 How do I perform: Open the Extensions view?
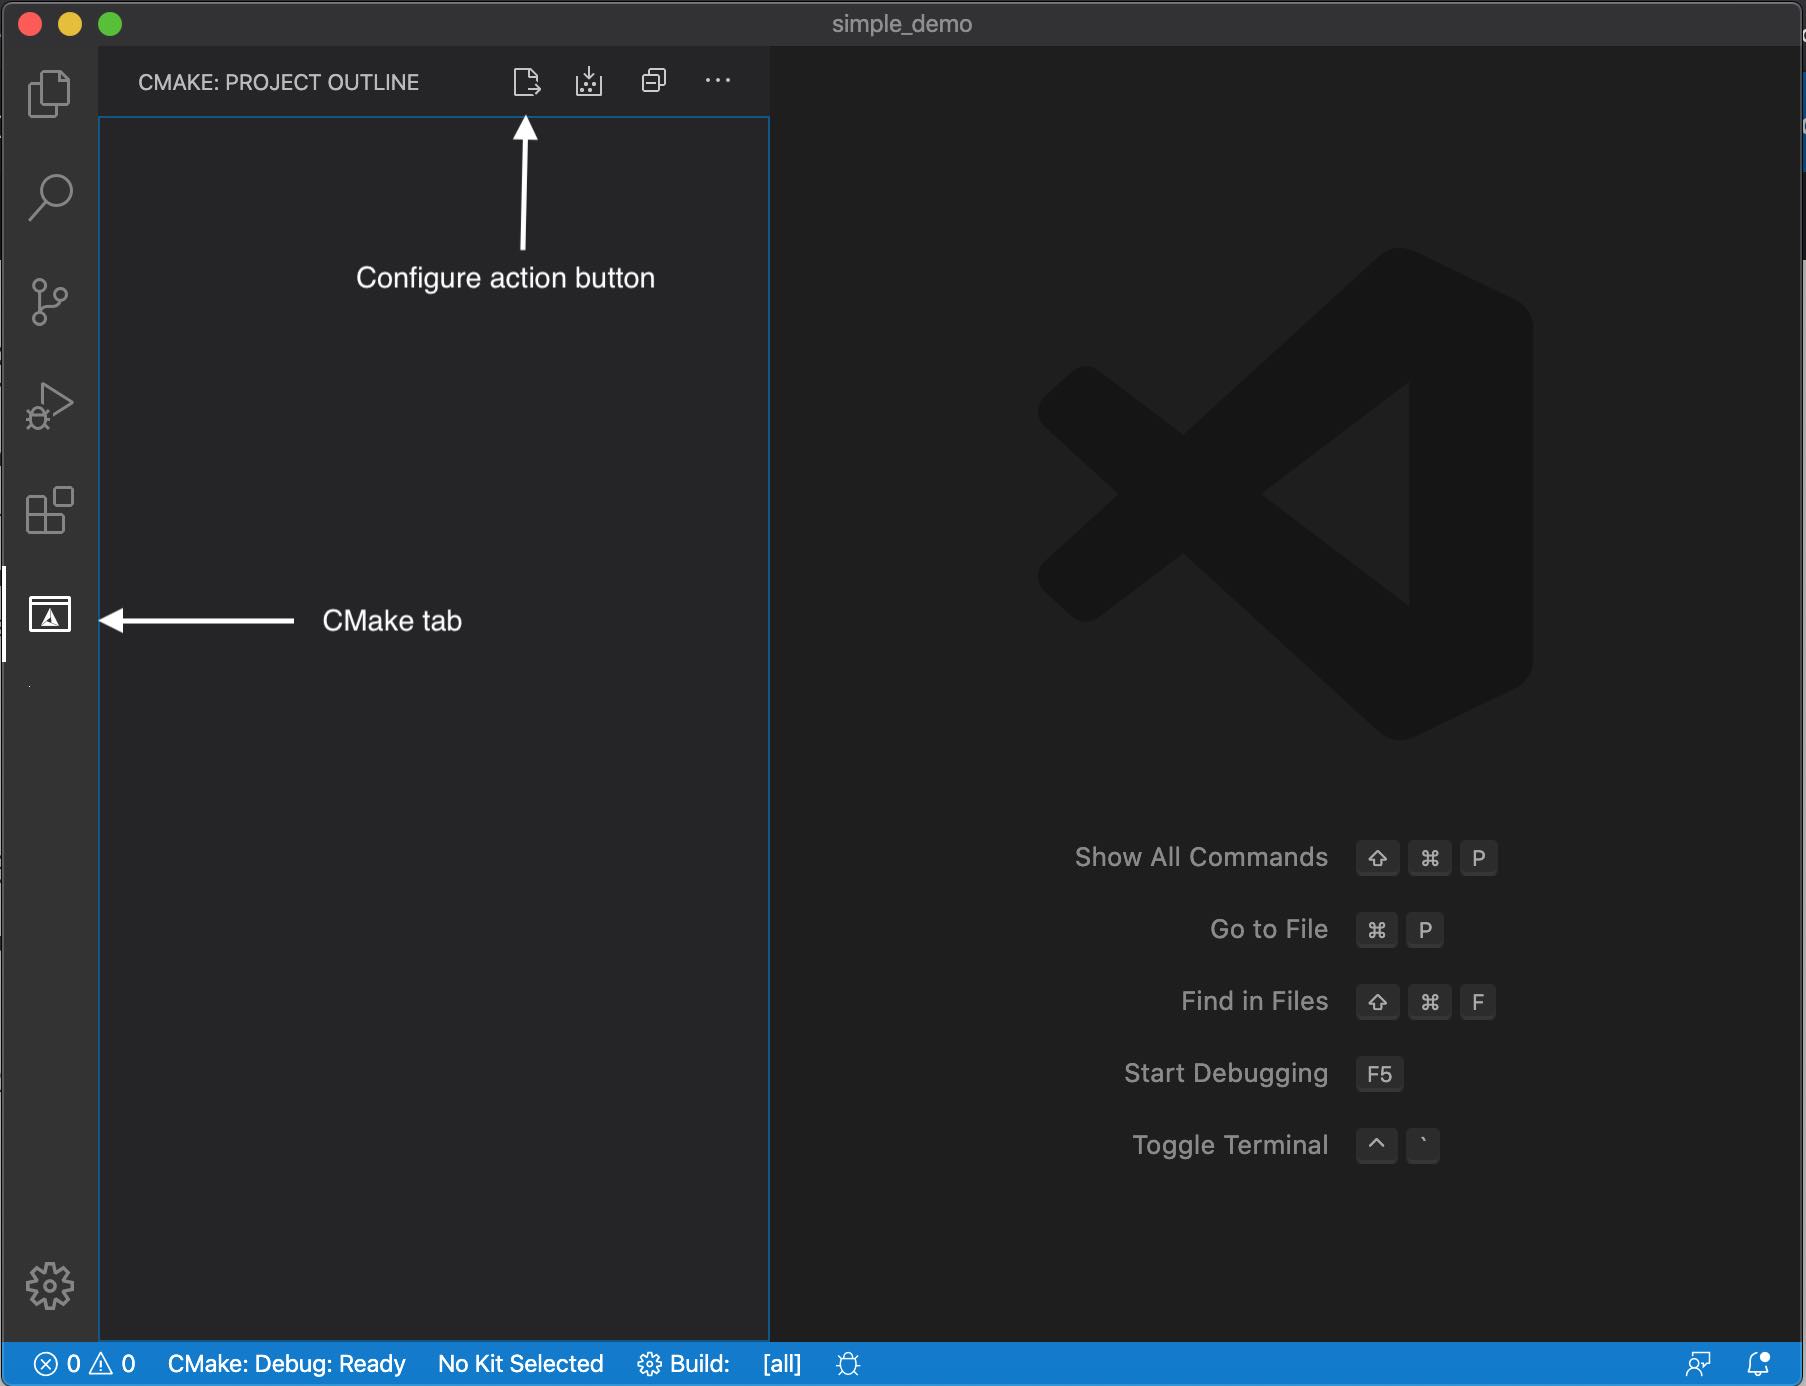(49, 510)
